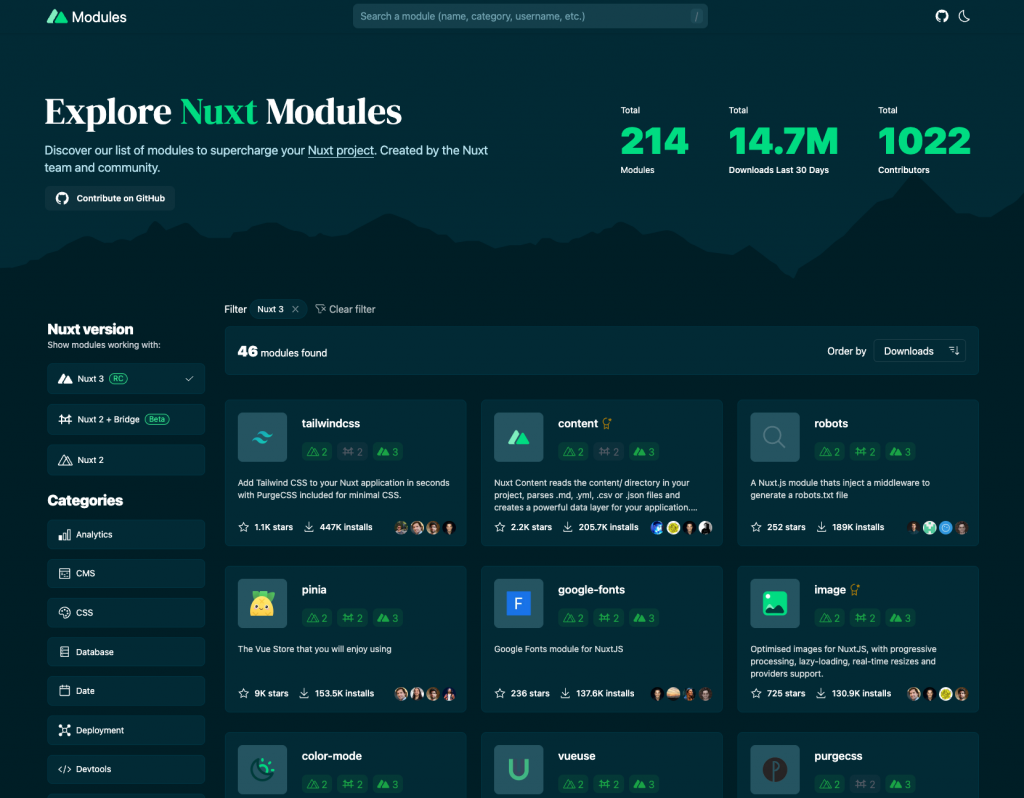Click the content 2.2K stars icon
The height and width of the screenshot is (798, 1024).
point(500,527)
